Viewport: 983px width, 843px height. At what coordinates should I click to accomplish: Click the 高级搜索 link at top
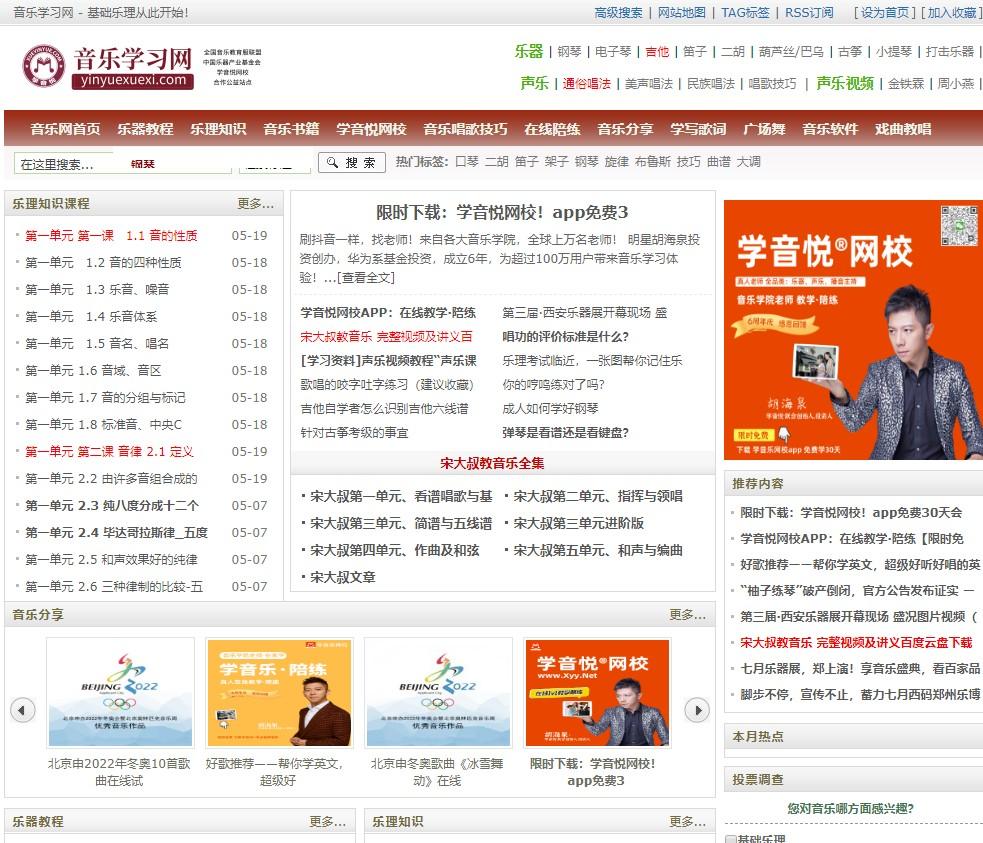pos(618,13)
